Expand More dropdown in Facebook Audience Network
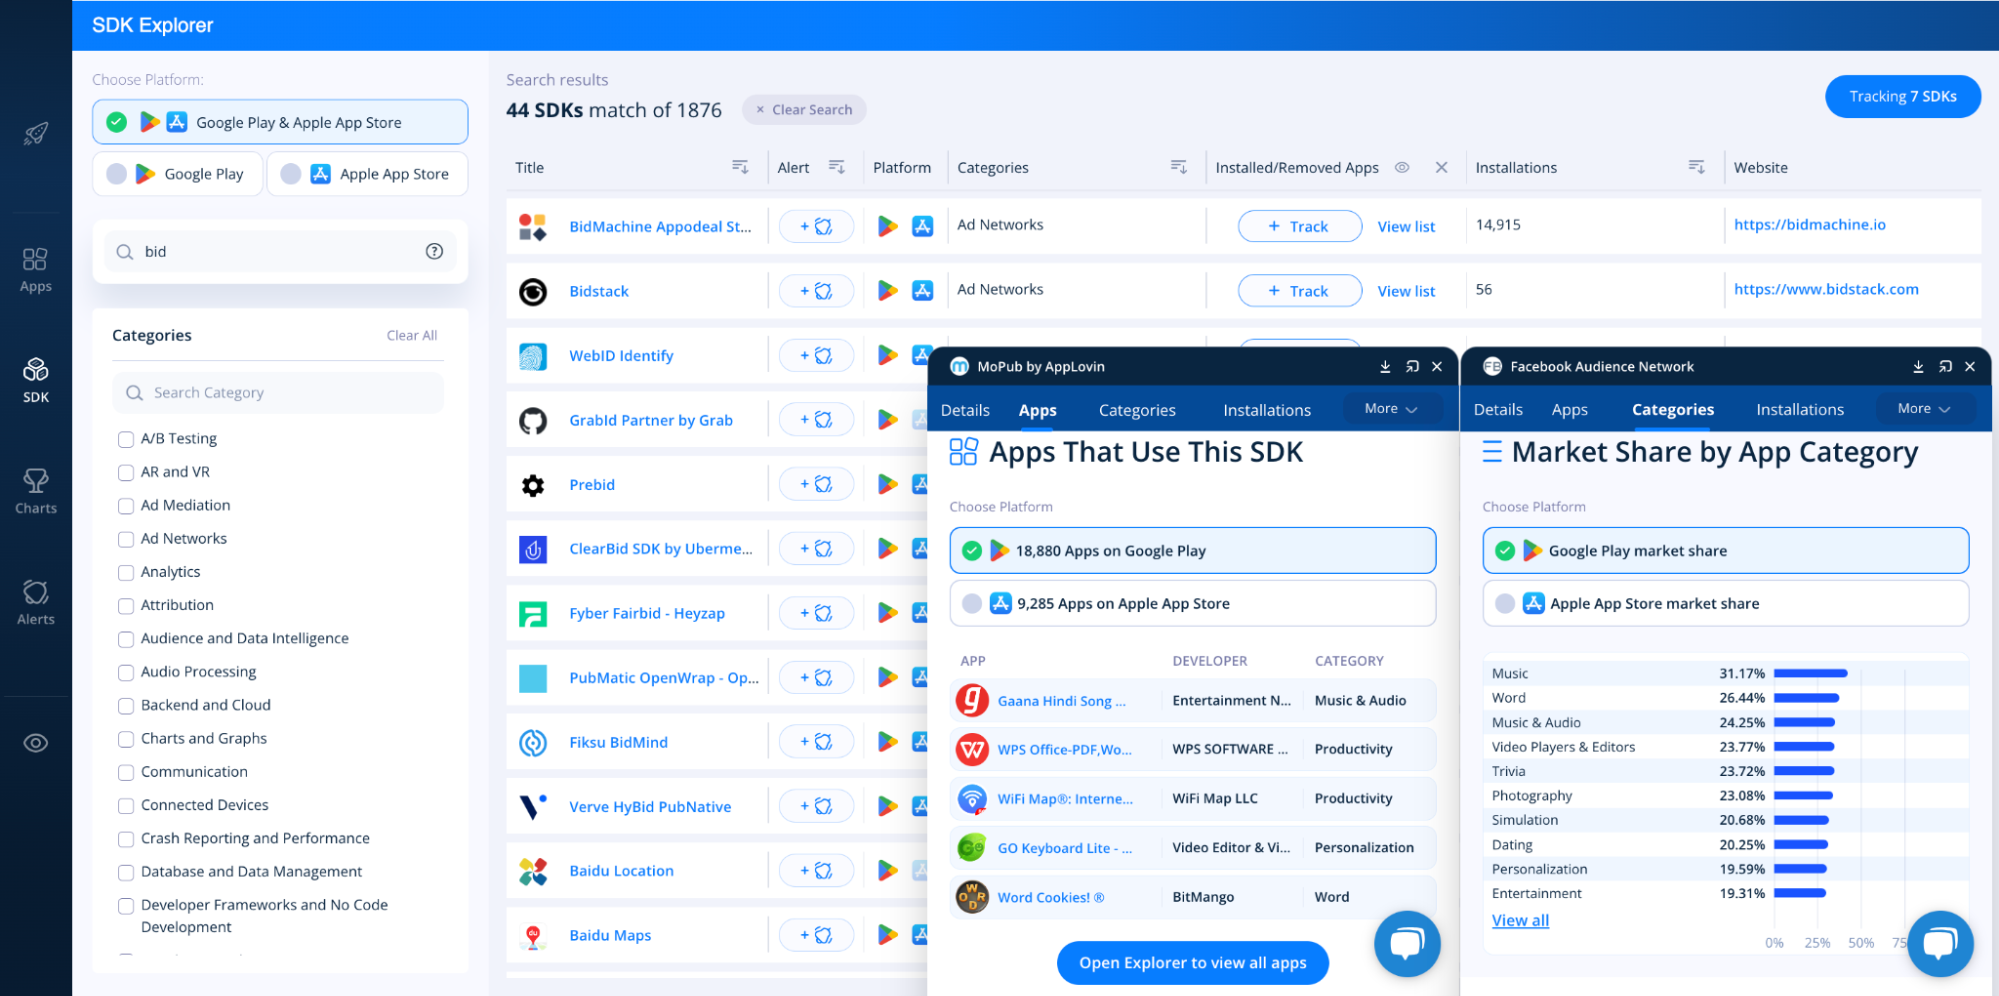 tap(1924, 409)
